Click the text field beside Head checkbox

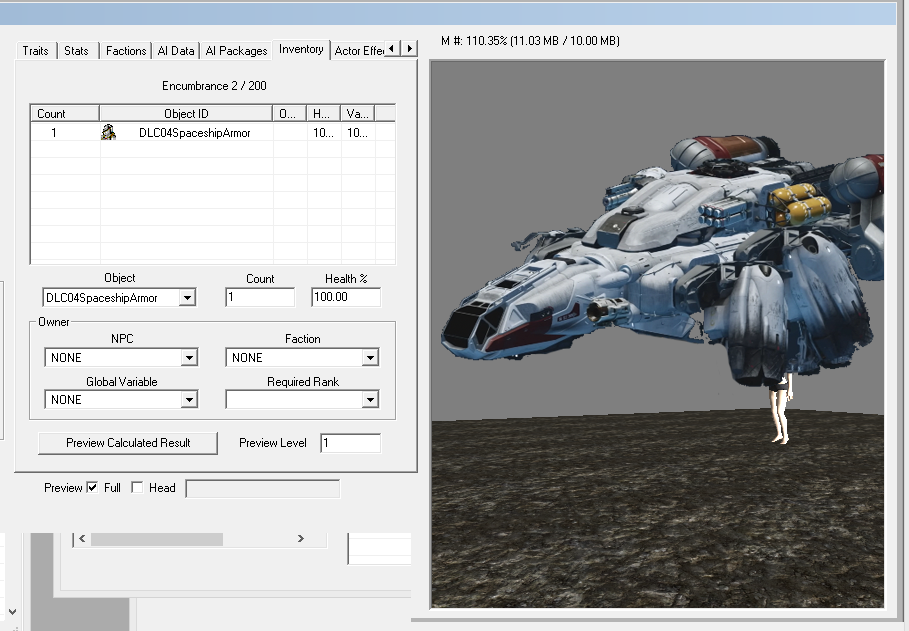pos(263,488)
